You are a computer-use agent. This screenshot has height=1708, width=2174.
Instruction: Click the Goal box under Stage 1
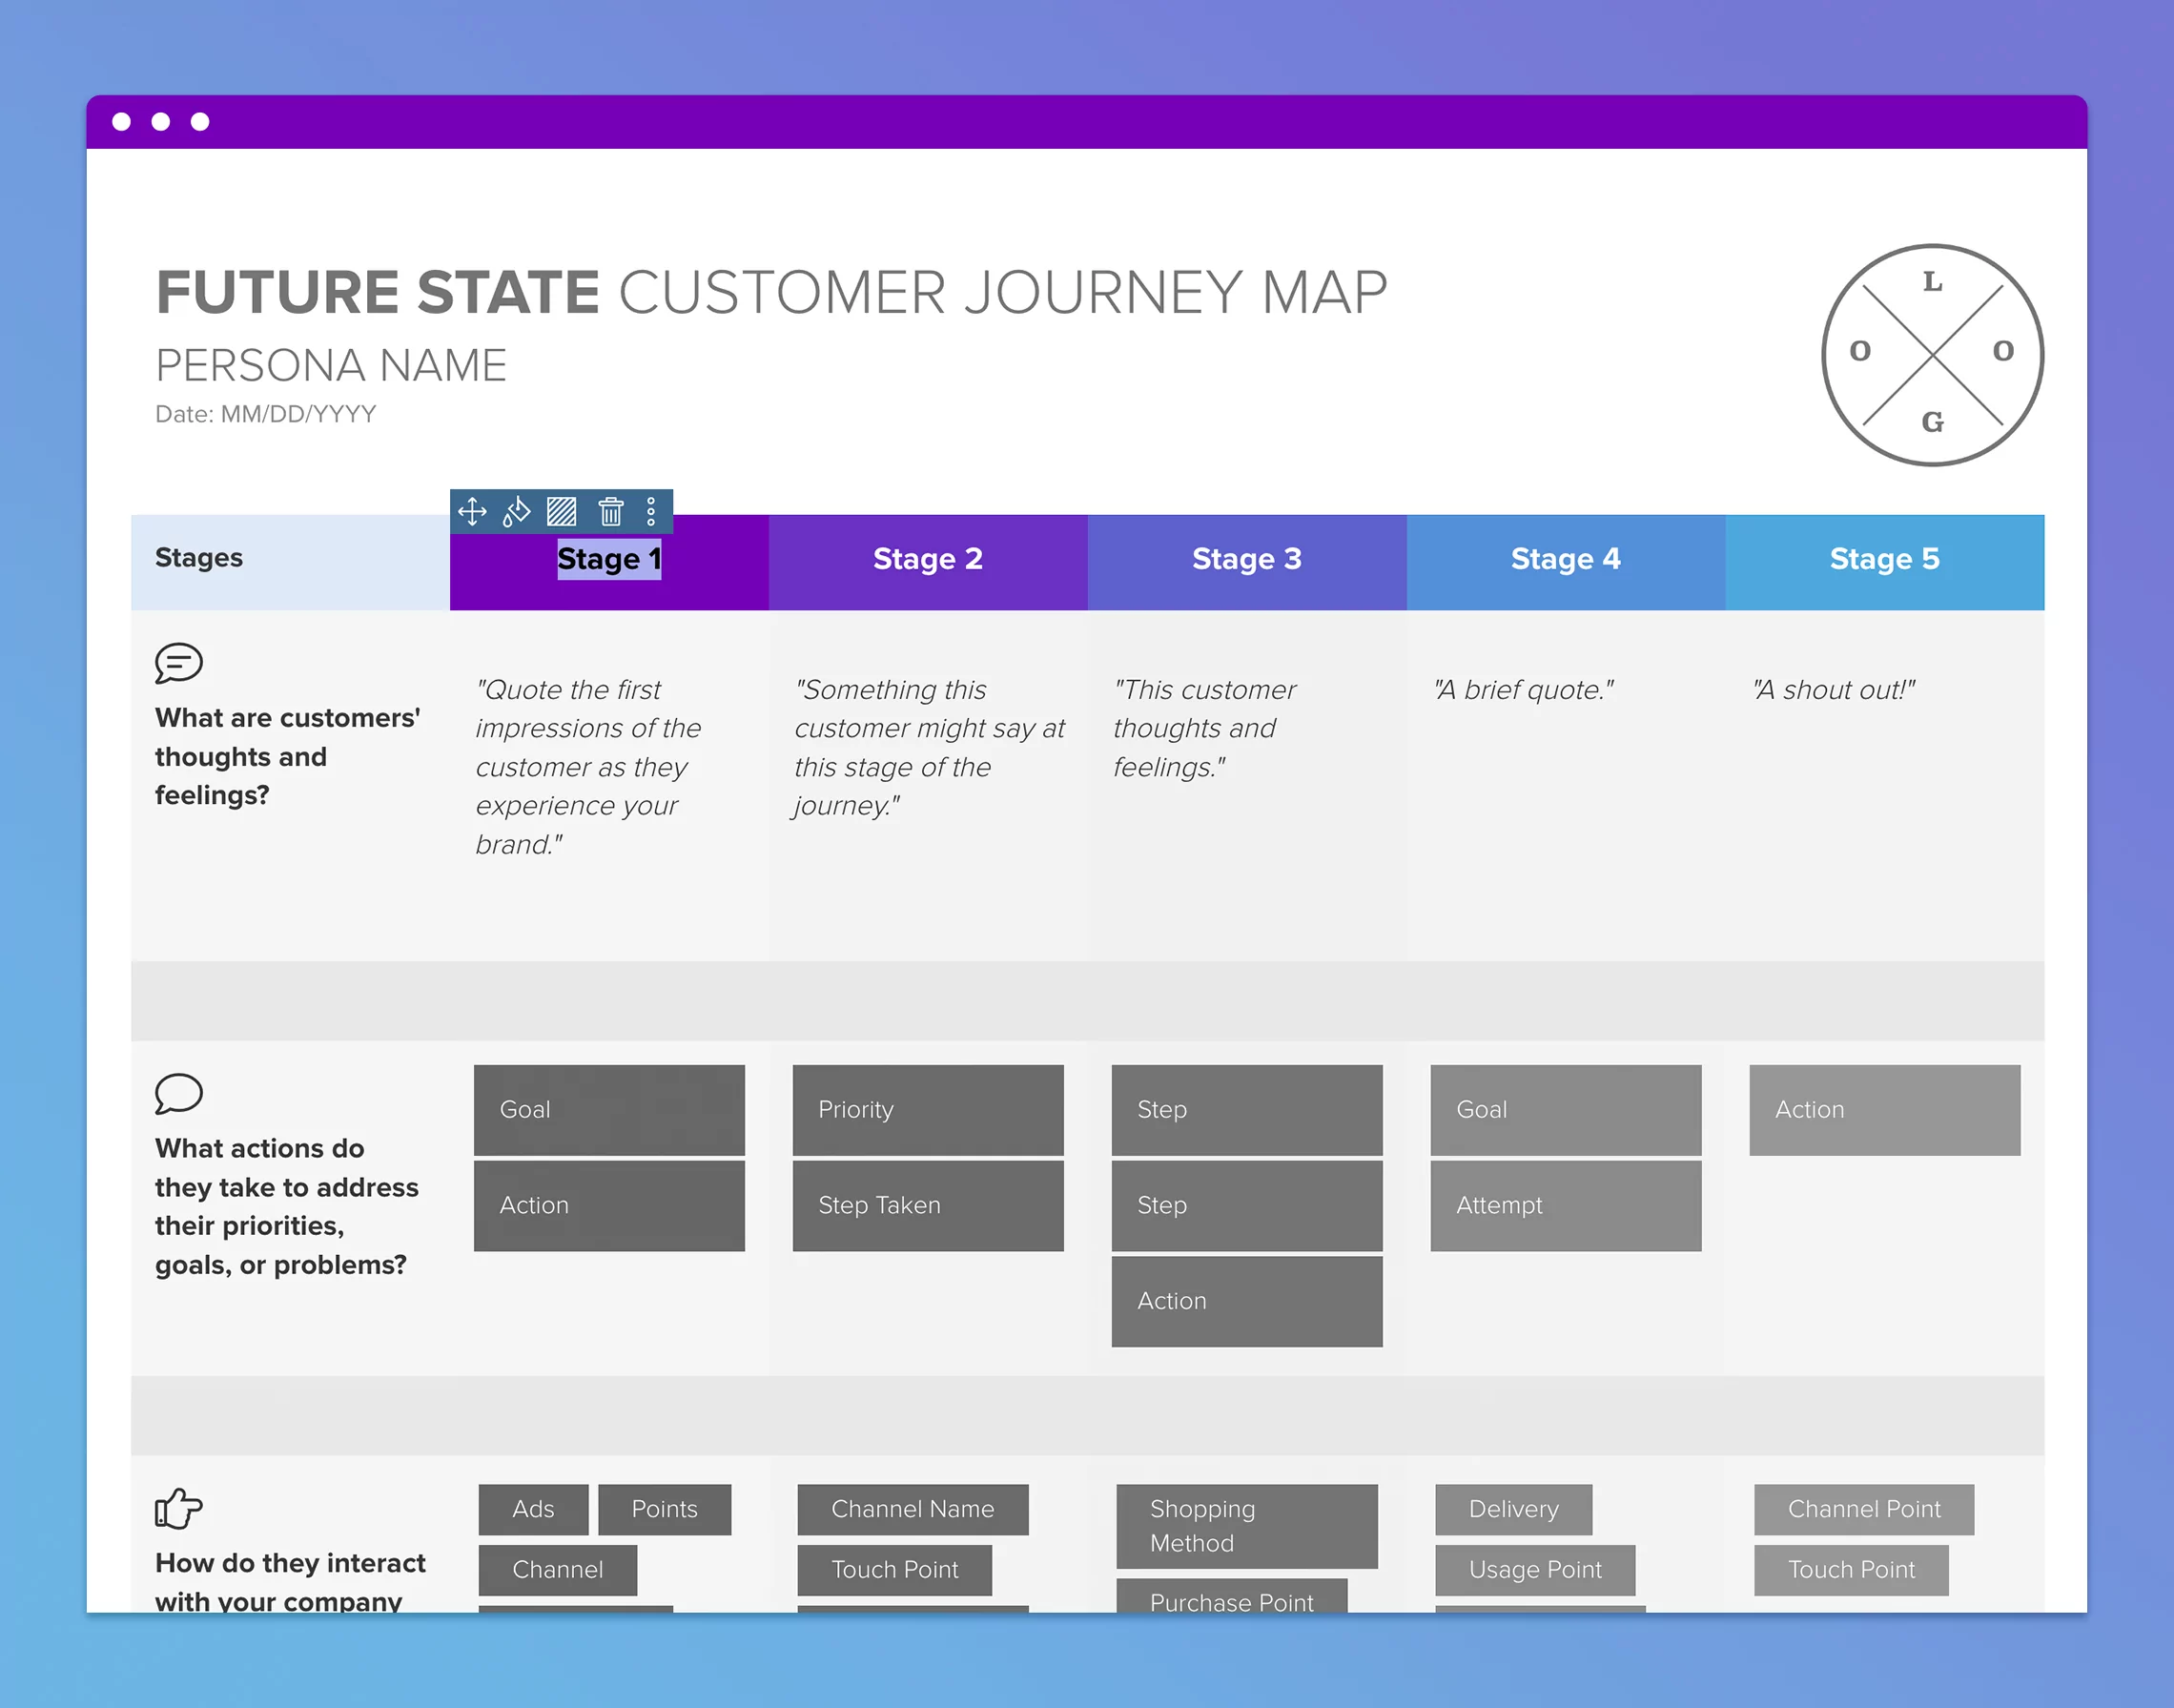[x=609, y=1110]
